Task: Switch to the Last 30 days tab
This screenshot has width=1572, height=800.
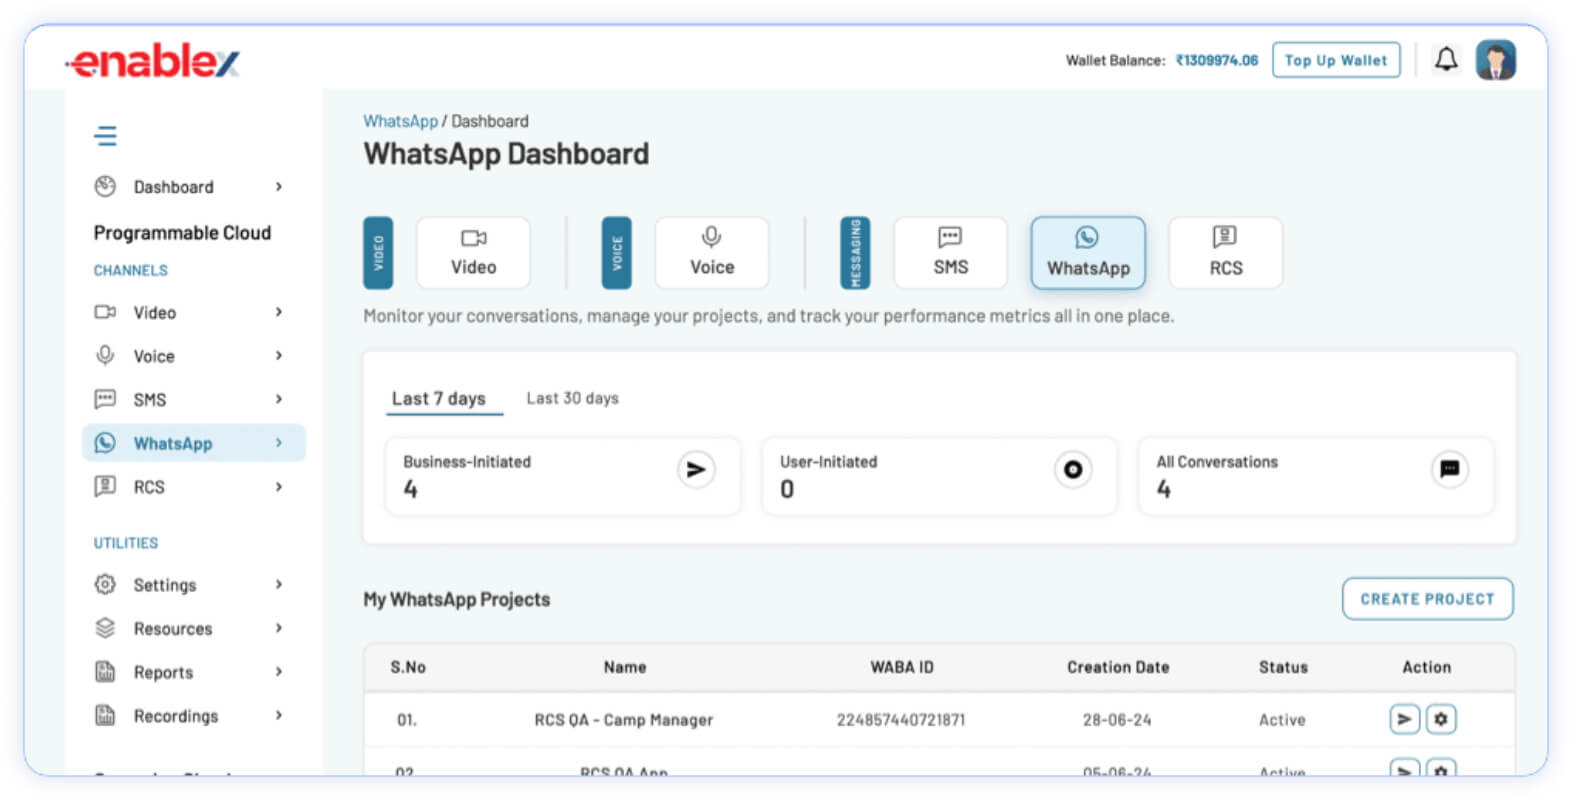Action: pyautogui.click(x=573, y=398)
